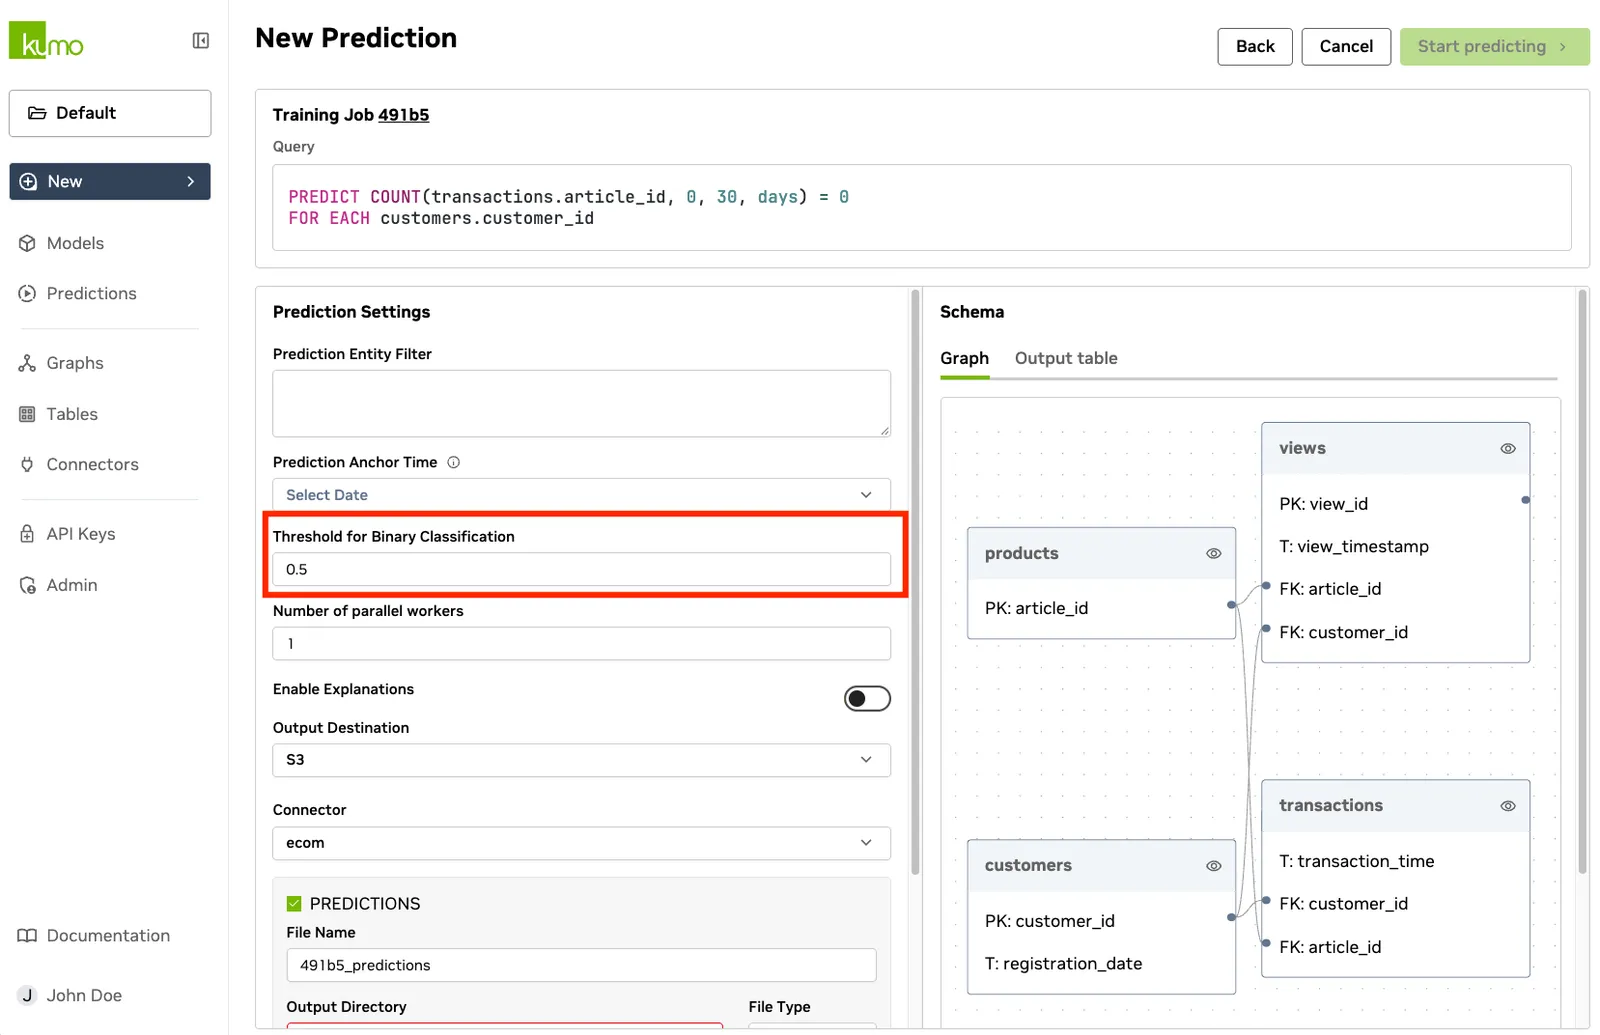Open API Keys in the sidebar
Image resolution: width=1600 pixels, height=1035 pixels.
click(x=81, y=534)
